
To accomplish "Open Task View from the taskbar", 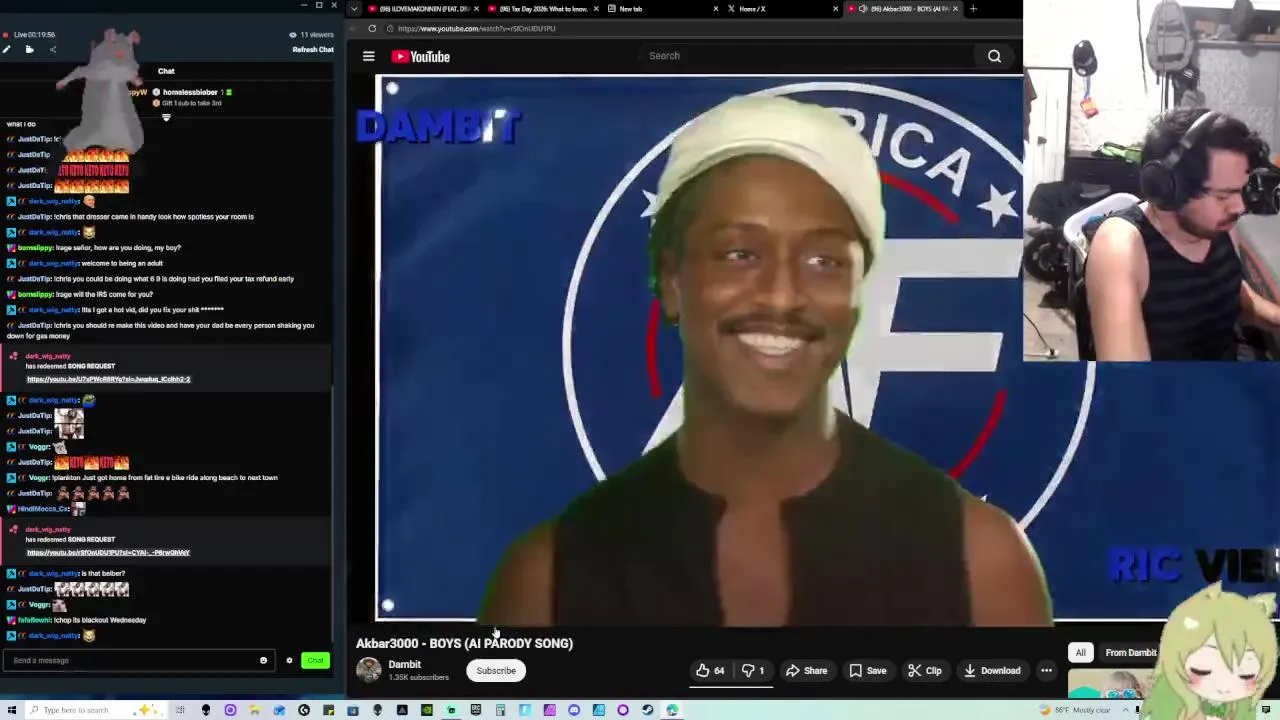I will 179,710.
